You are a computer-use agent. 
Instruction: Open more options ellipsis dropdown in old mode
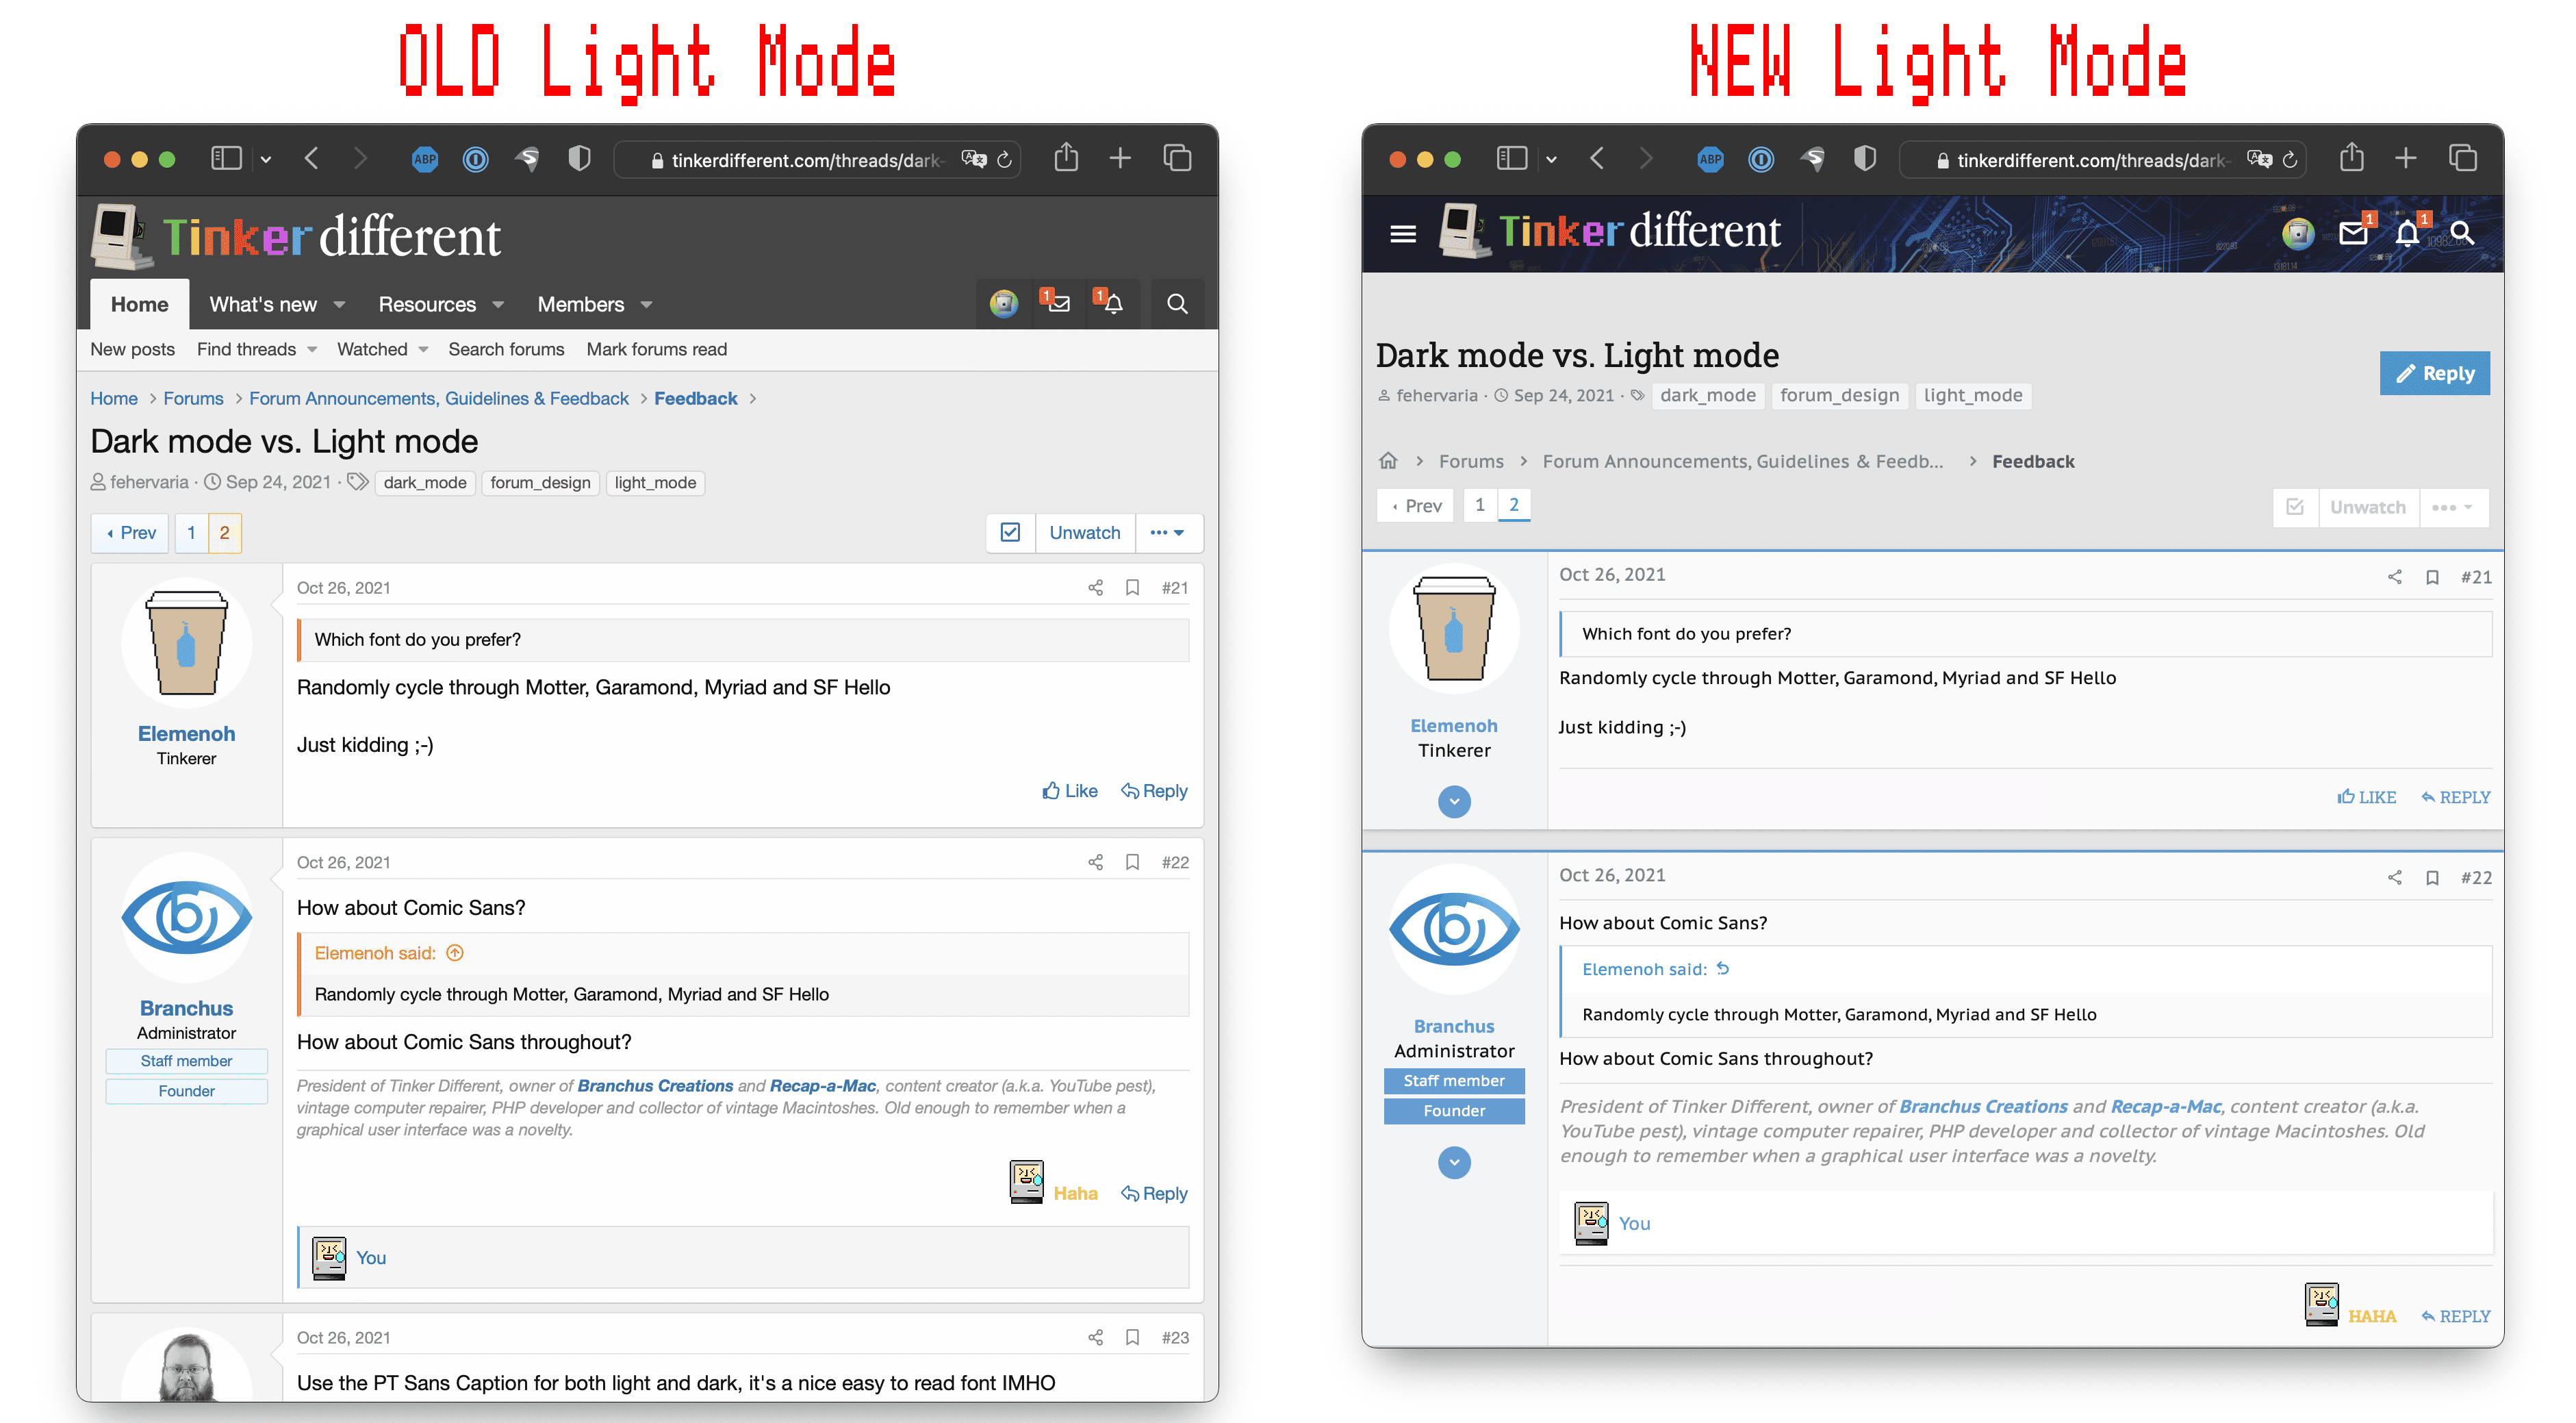(1168, 533)
